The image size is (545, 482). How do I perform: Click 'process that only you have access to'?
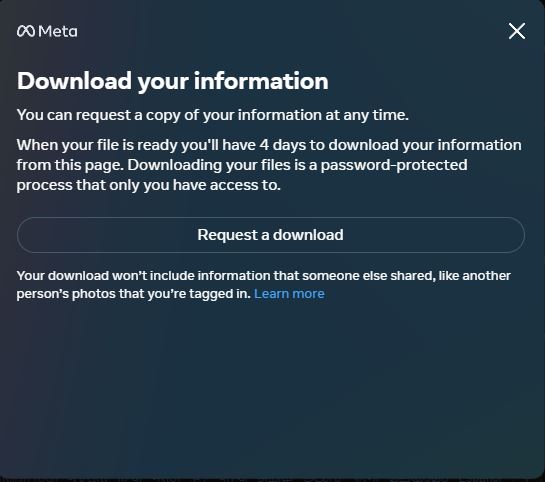148,185
